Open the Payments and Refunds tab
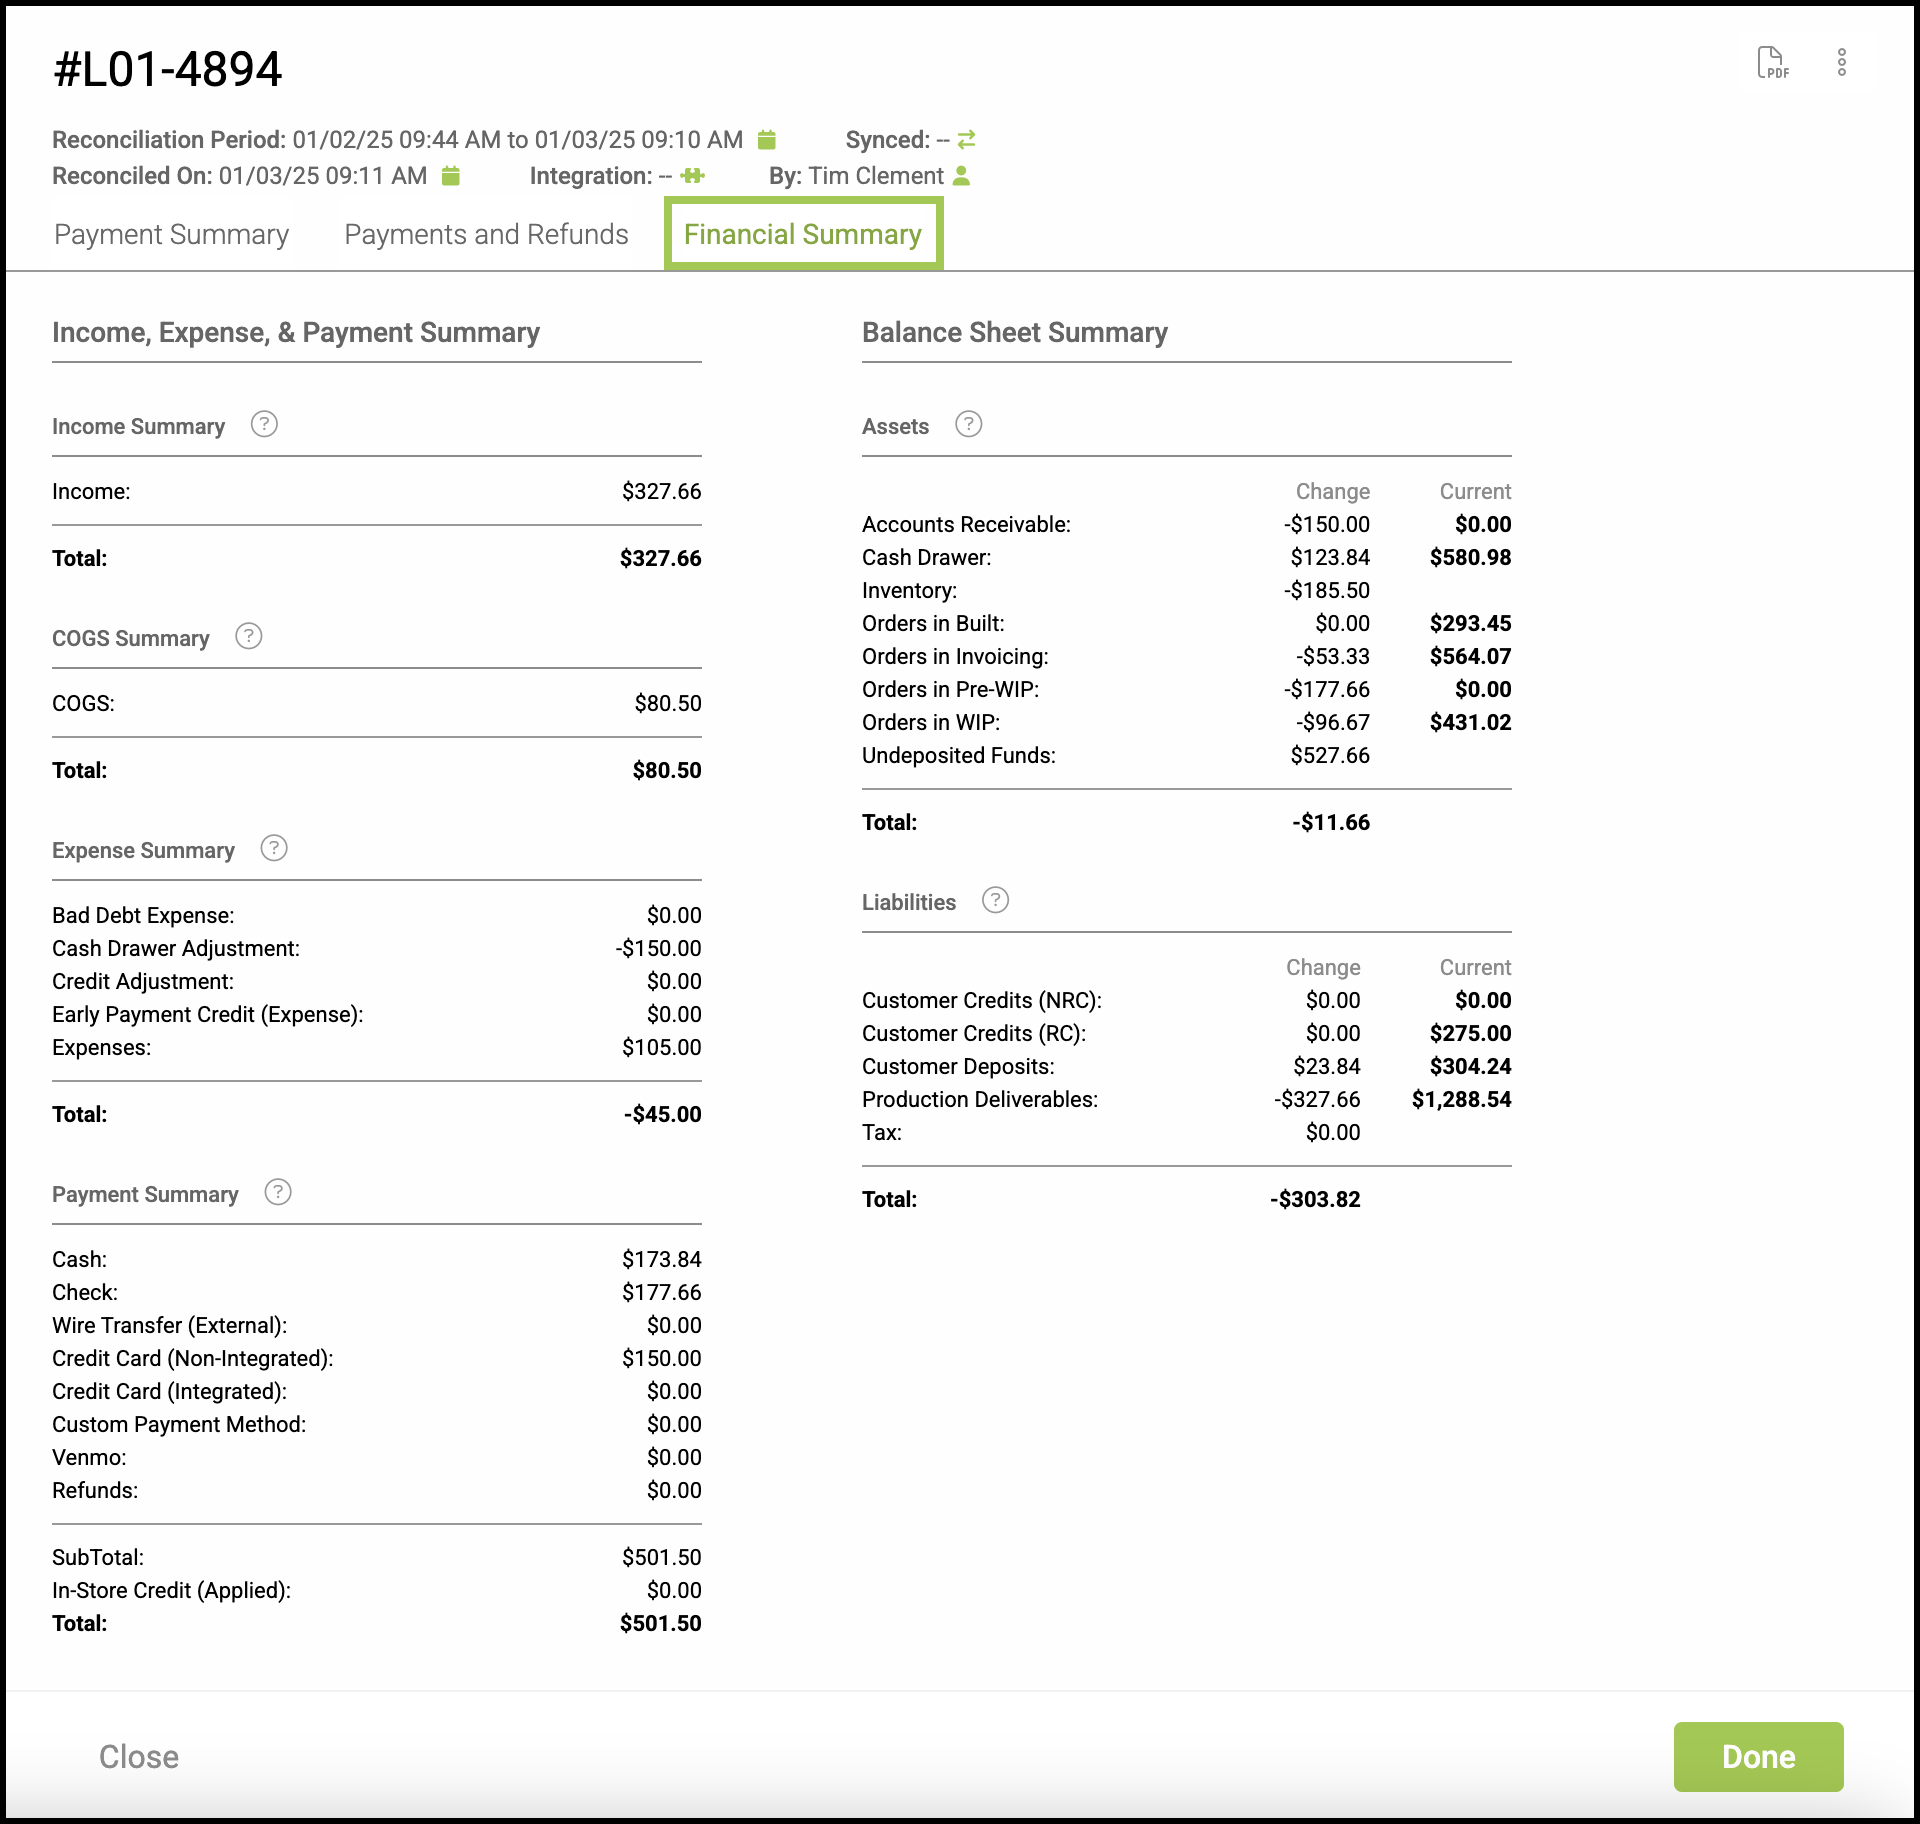The height and width of the screenshot is (1824, 1920). click(x=486, y=234)
